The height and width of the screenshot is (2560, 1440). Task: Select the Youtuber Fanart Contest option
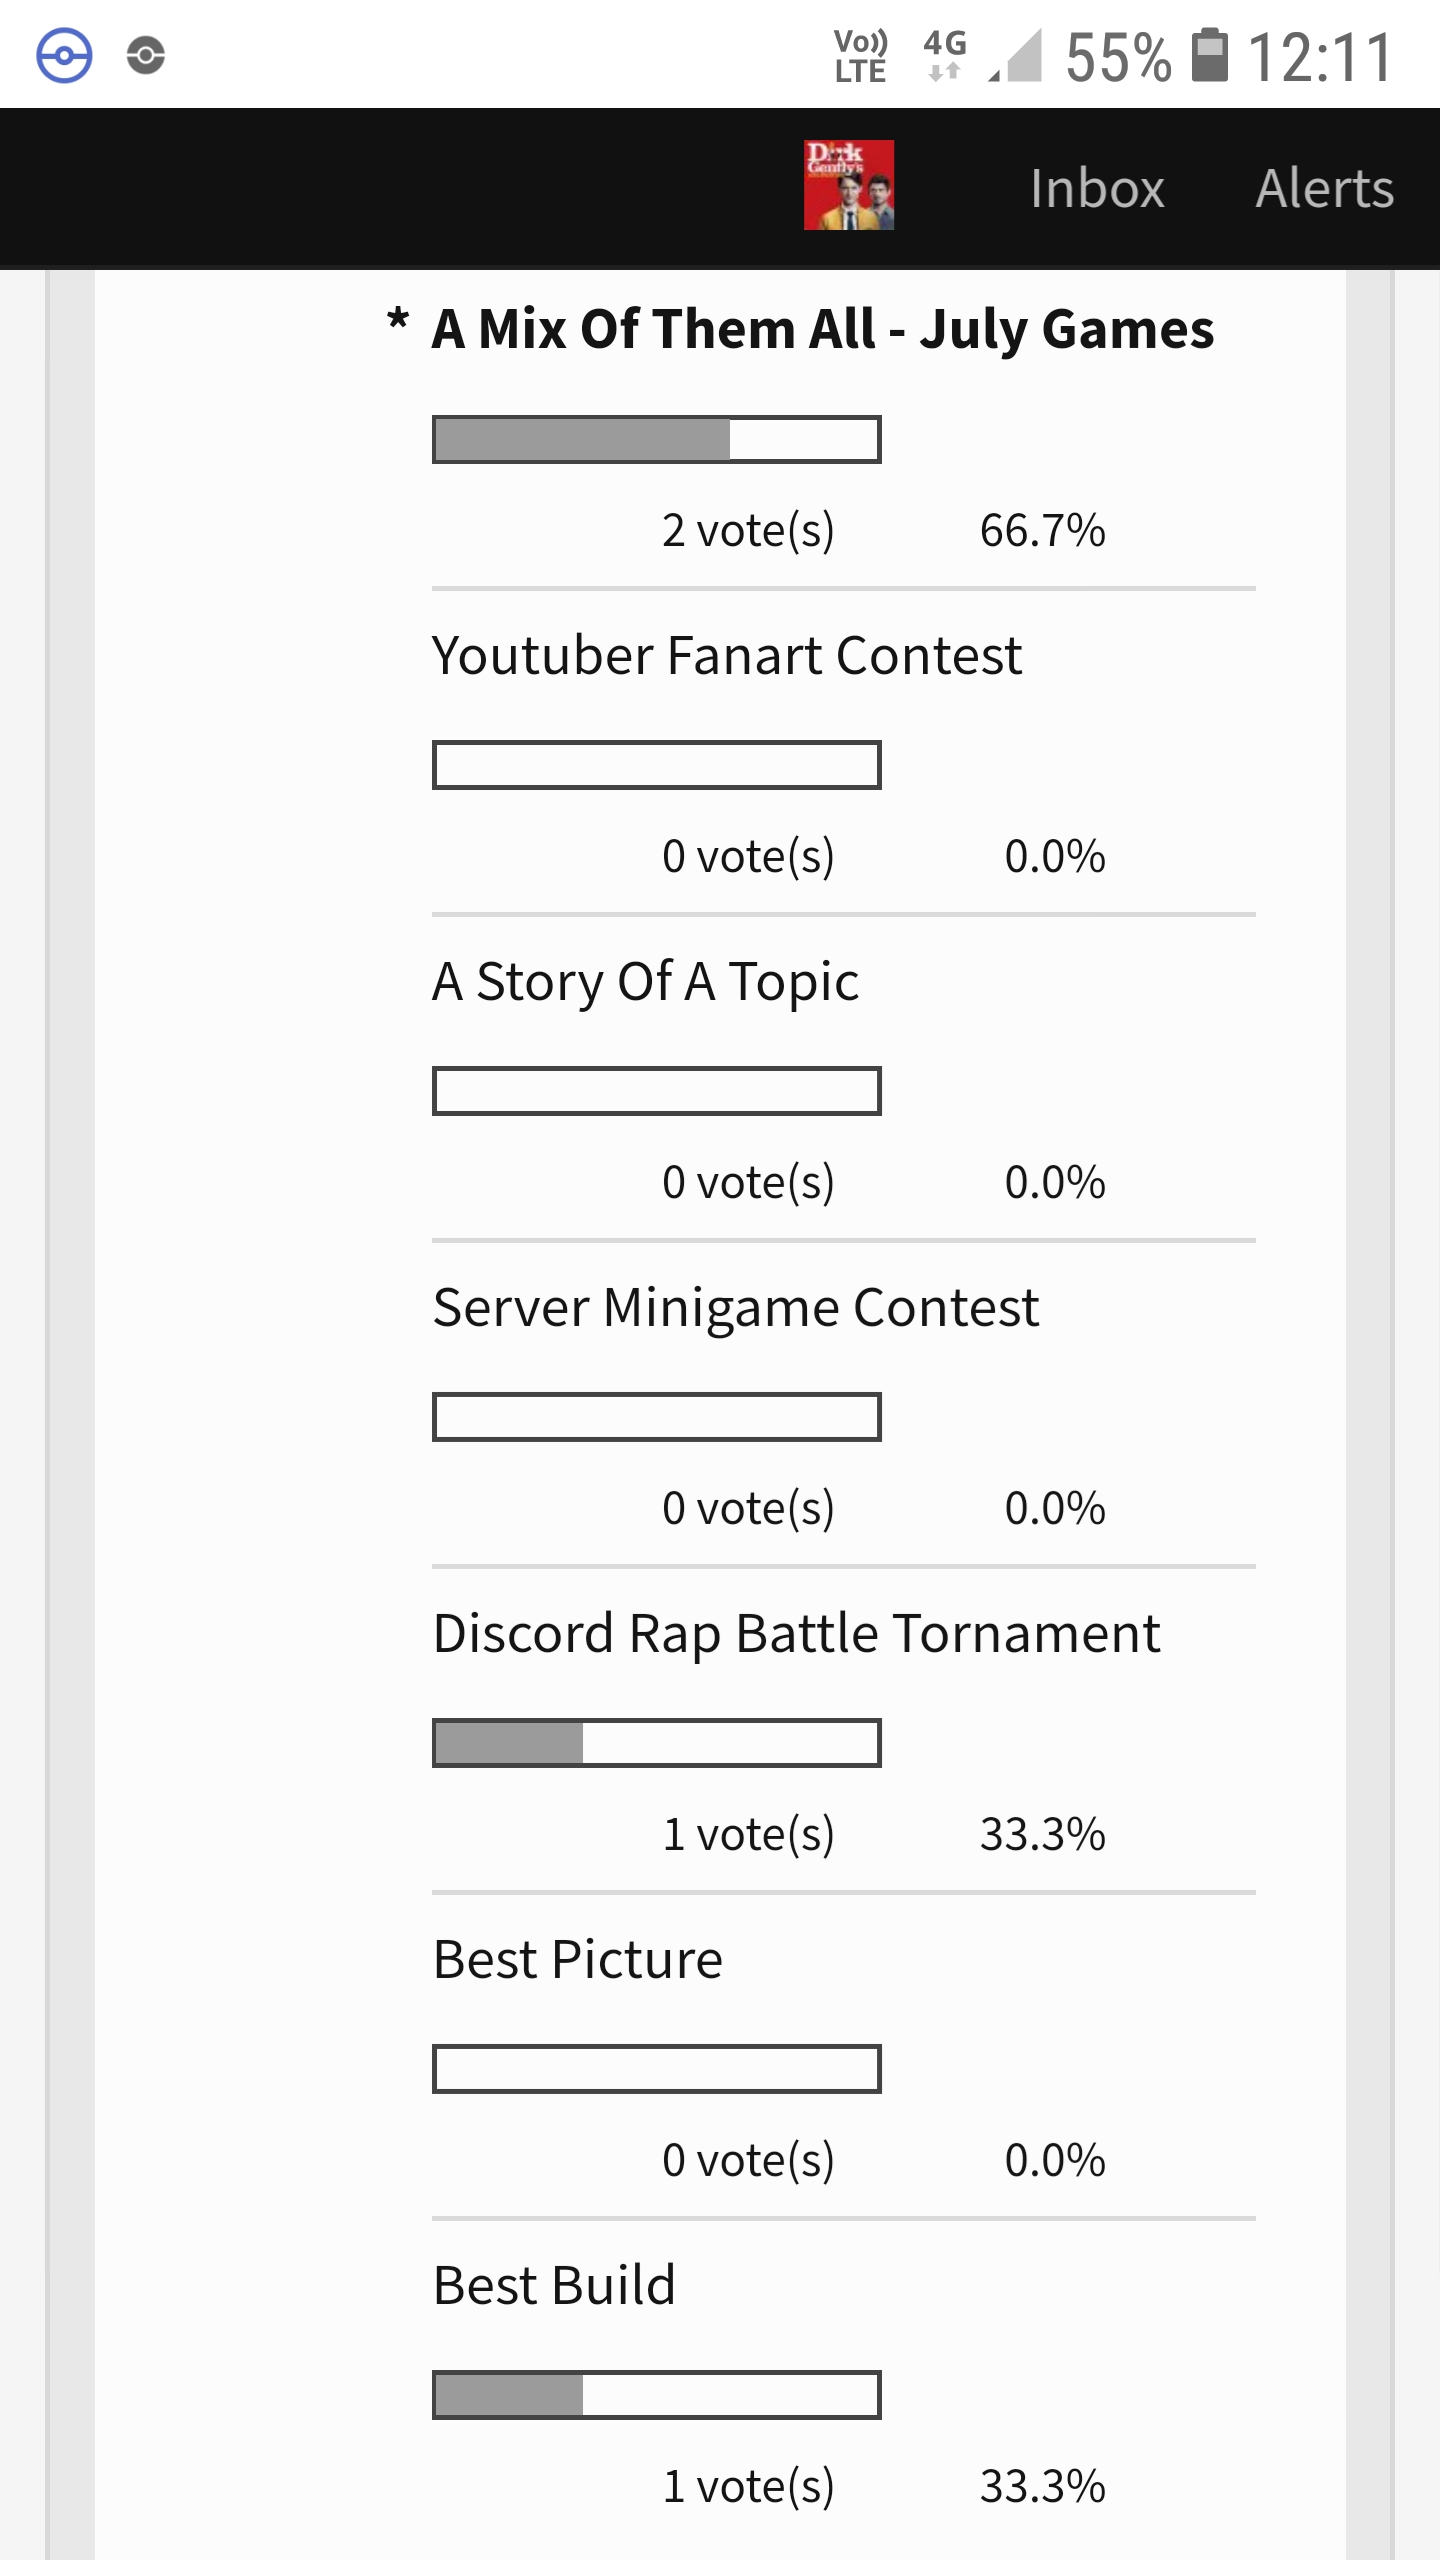[x=727, y=656]
